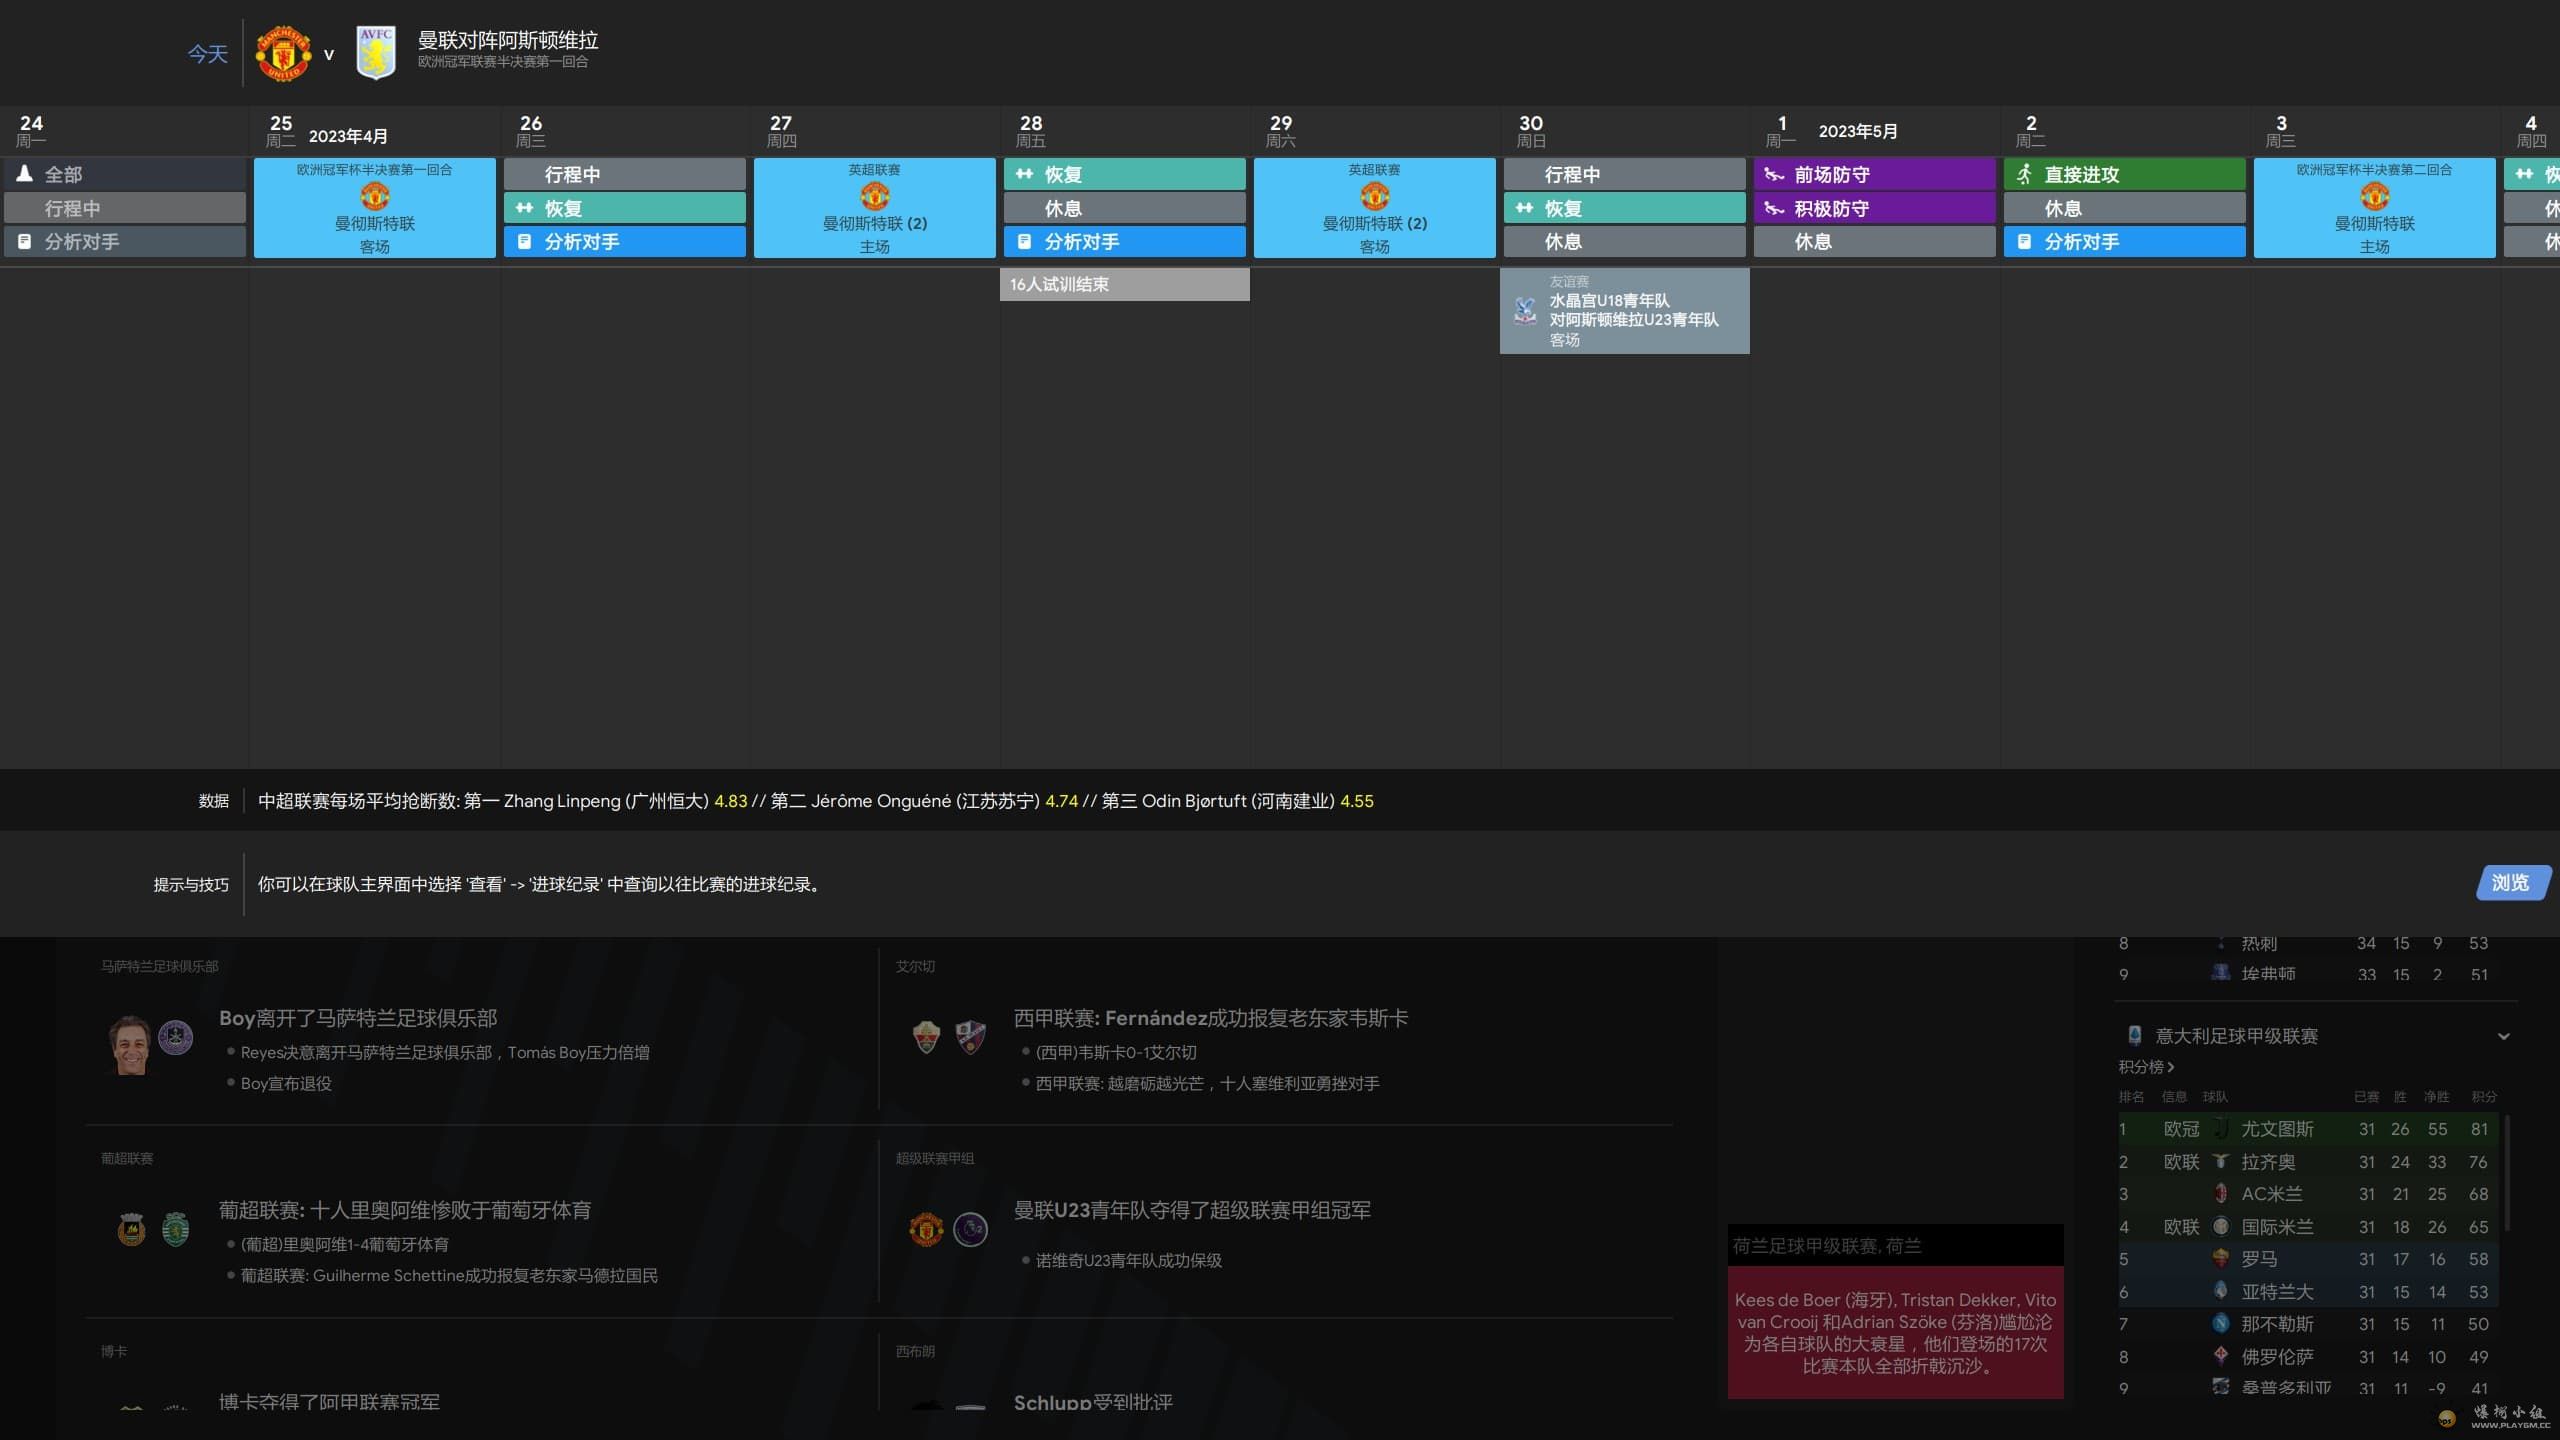Click Tomás Boy's portrait in the news

coord(130,1045)
